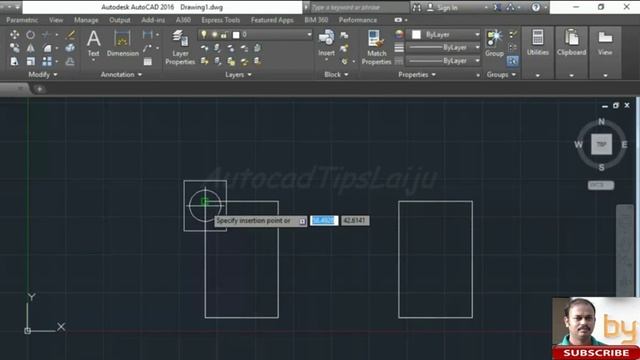This screenshot has height=360, width=640.
Task: Select the Array tool in Modify panel
Action: (47, 62)
